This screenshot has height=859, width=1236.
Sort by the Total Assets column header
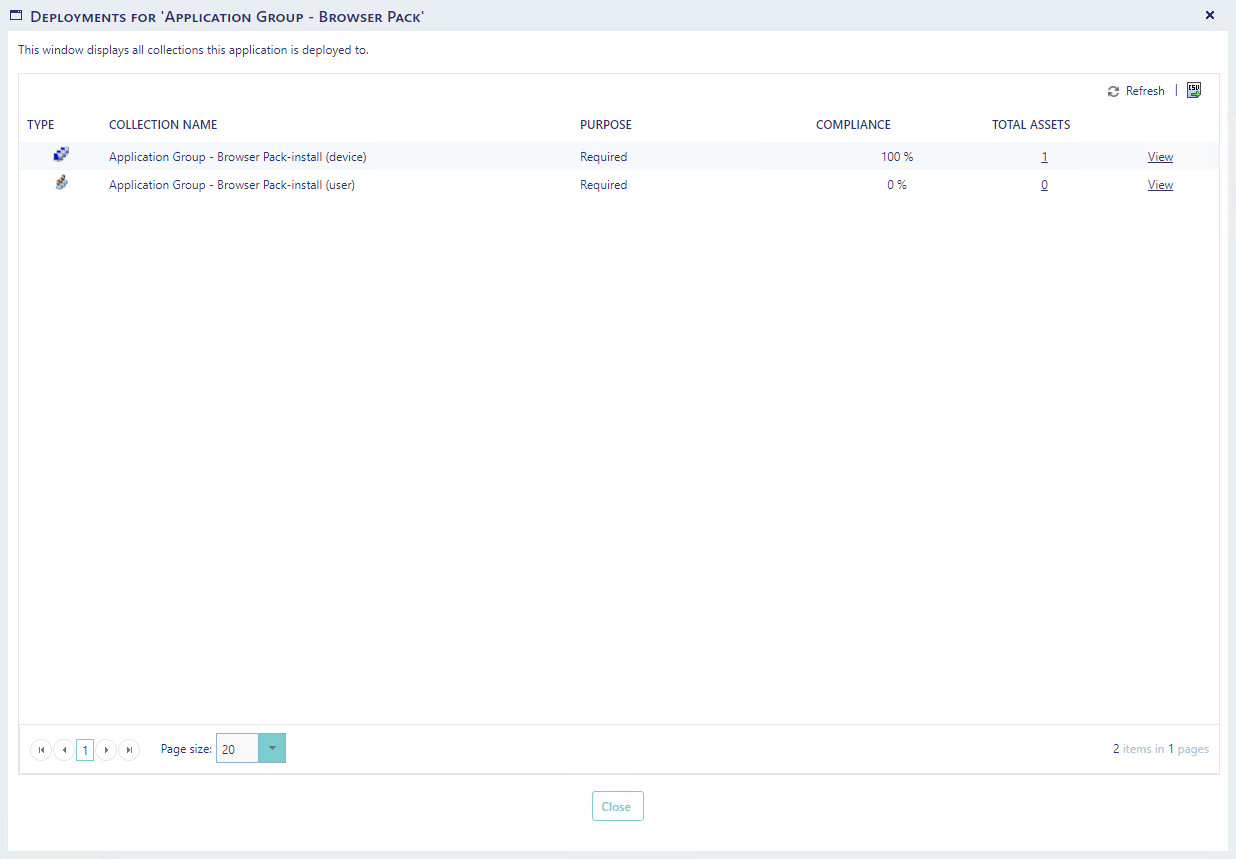(x=1031, y=125)
